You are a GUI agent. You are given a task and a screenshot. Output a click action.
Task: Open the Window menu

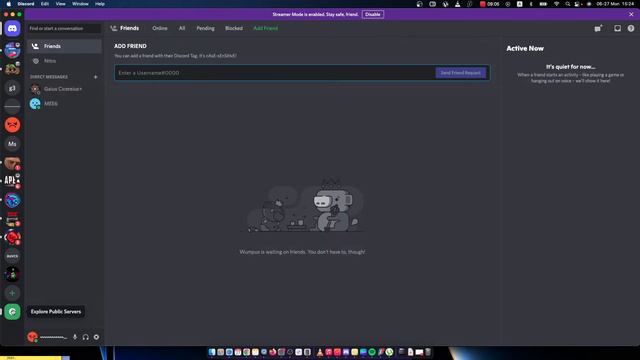[x=80, y=4]
